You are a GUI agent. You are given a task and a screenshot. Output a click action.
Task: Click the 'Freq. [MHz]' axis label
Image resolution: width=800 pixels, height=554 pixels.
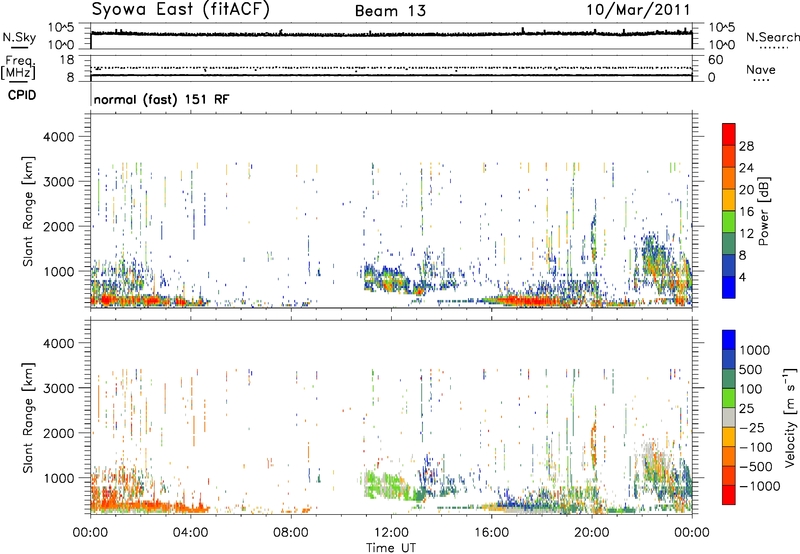[x=18, y=68]
